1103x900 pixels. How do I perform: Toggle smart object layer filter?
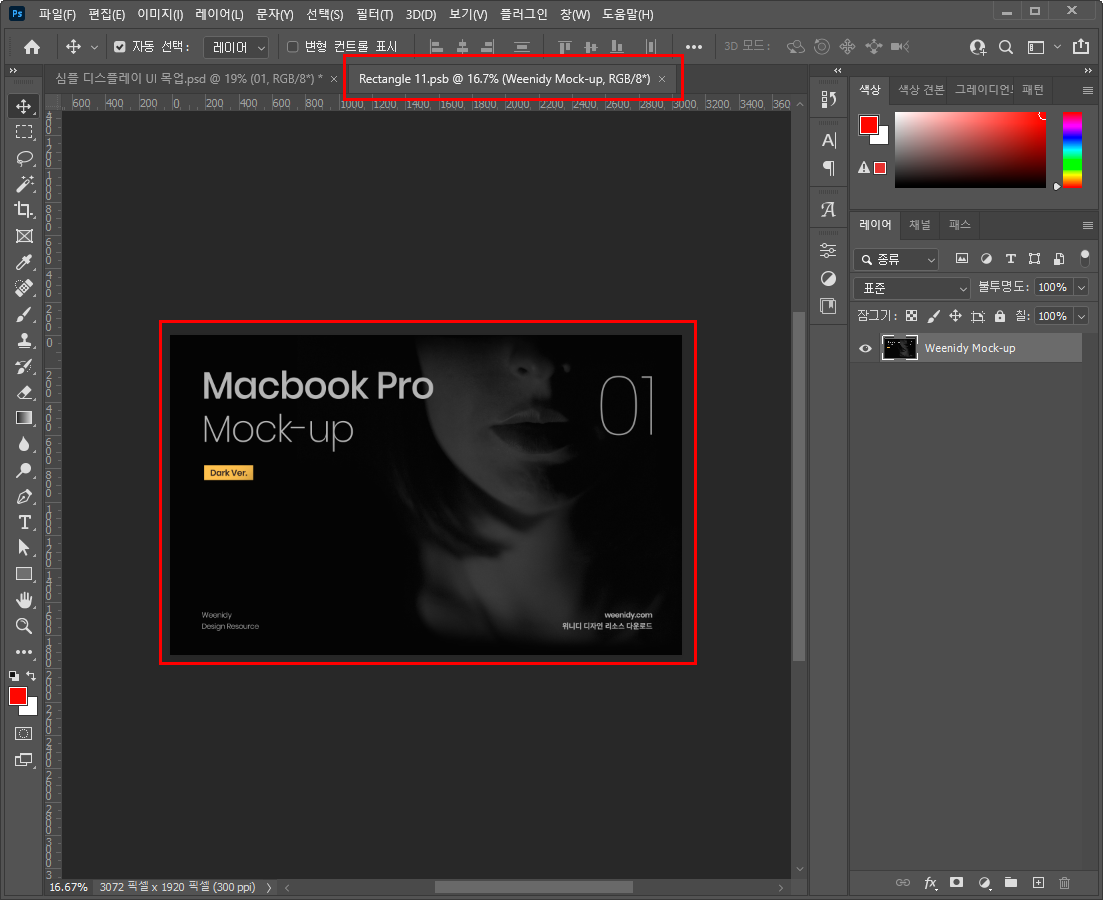pyautogui.click(x=1059, y=258)
